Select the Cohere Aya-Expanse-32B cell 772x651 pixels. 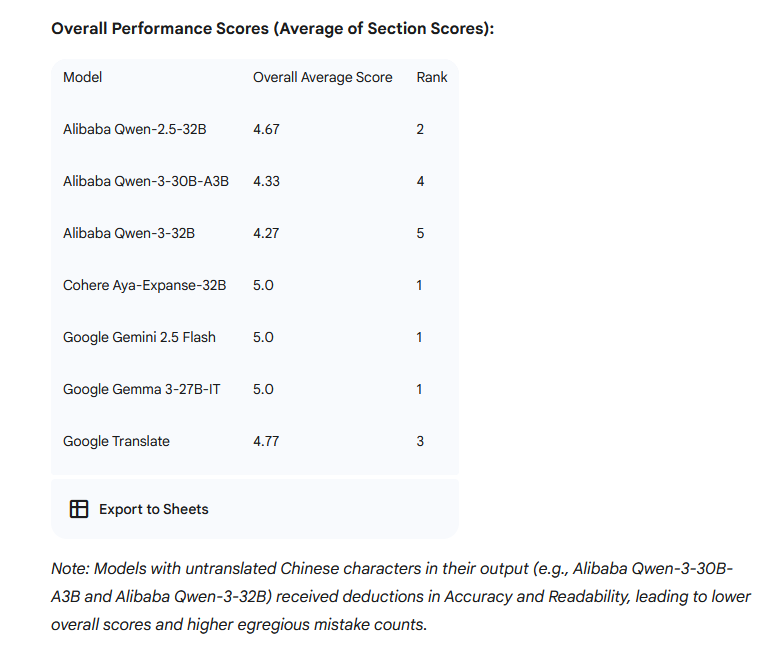(x=144, y=285)
